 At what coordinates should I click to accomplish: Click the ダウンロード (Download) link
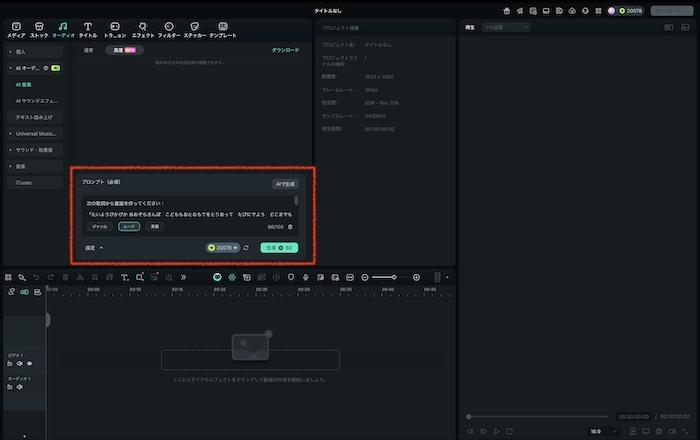point(285,50)
